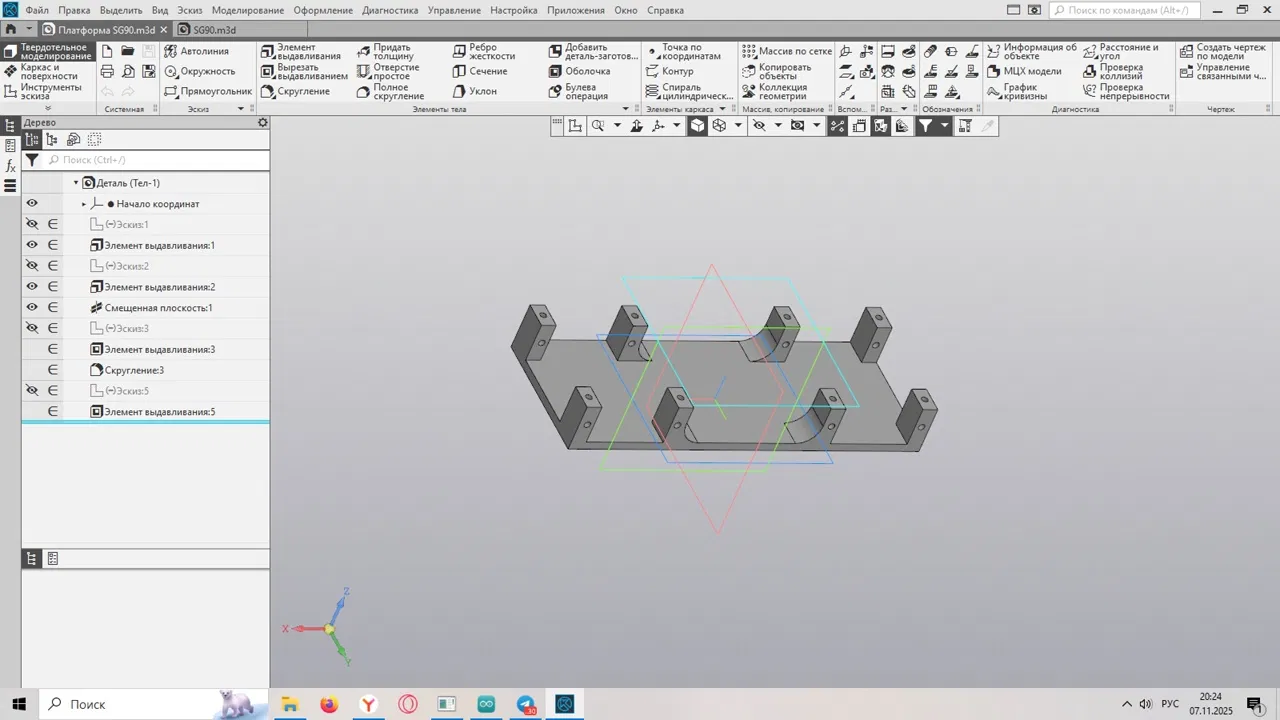Toggle shaded display mode in view toolbar

pos(697,126)
